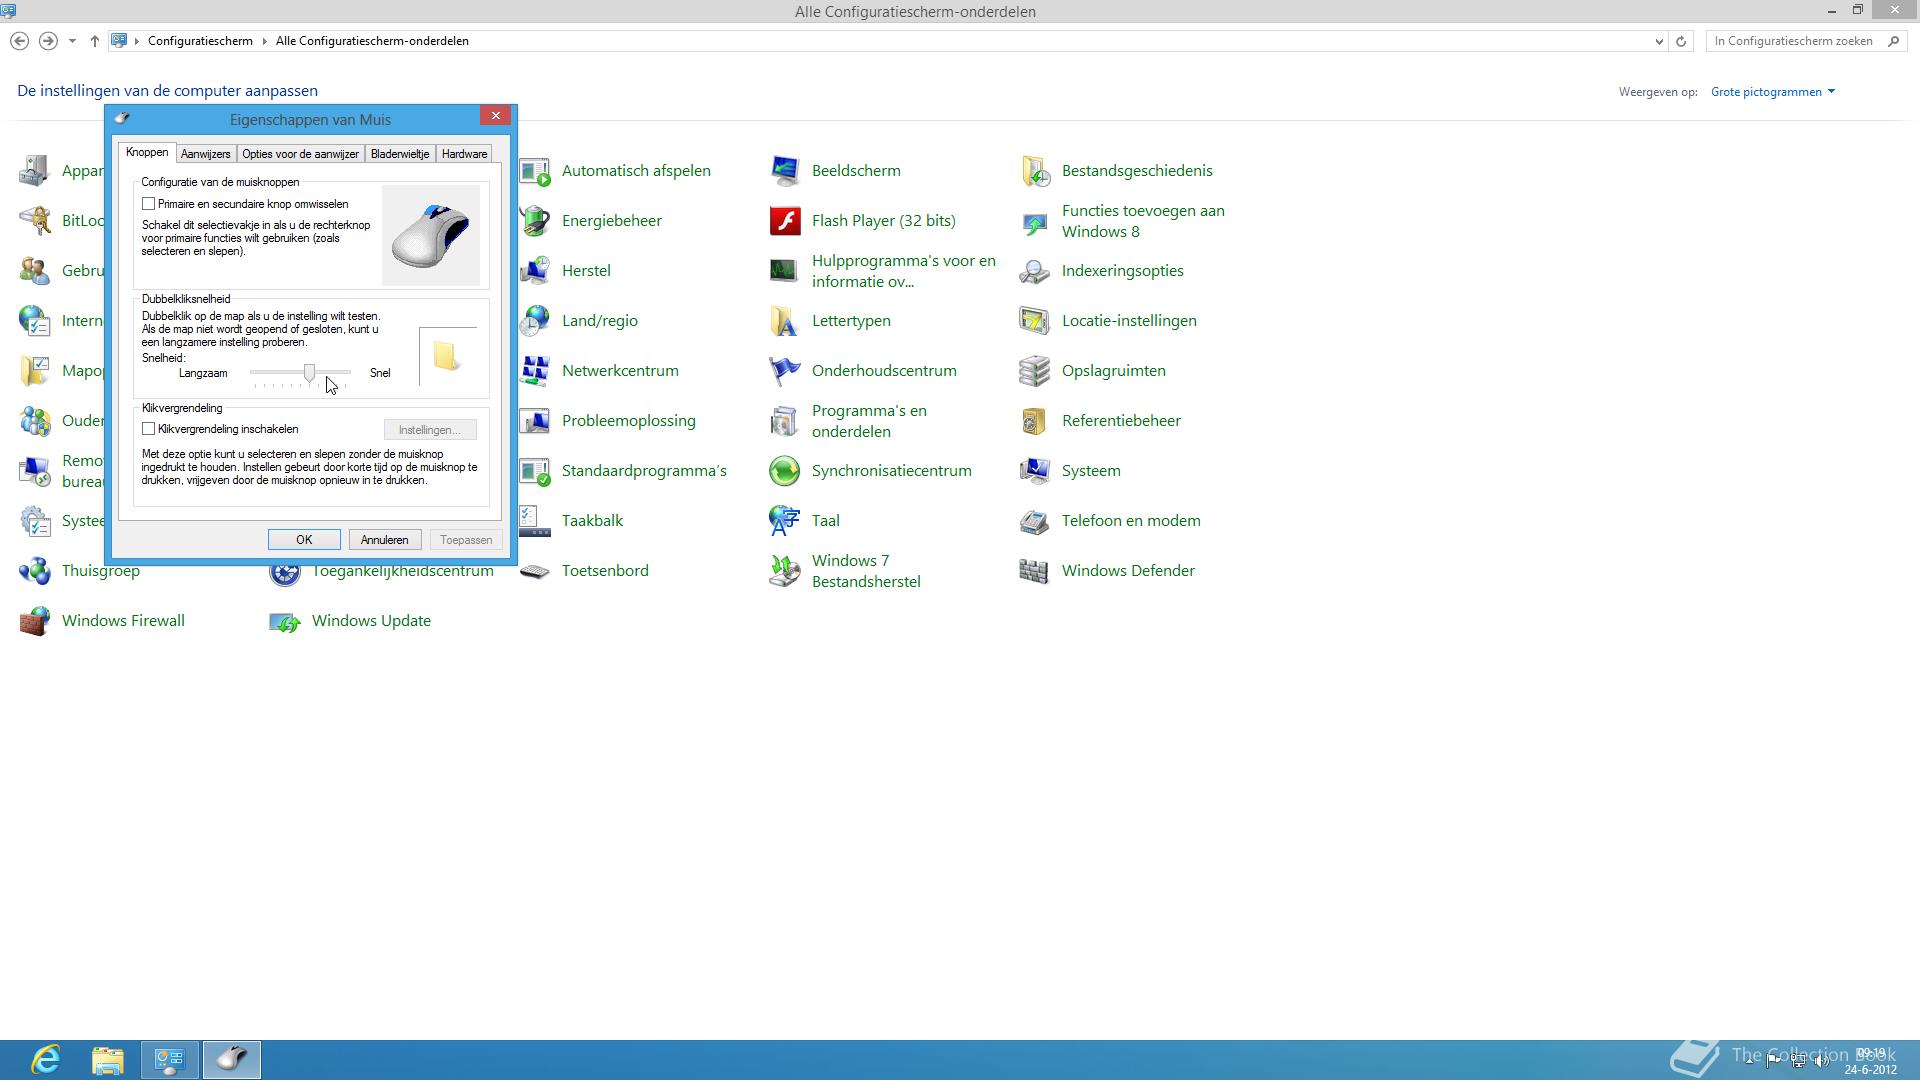Open the Windows Defender icon
Viewport: 1920px width, 1080px height.
pos(1035,571)
